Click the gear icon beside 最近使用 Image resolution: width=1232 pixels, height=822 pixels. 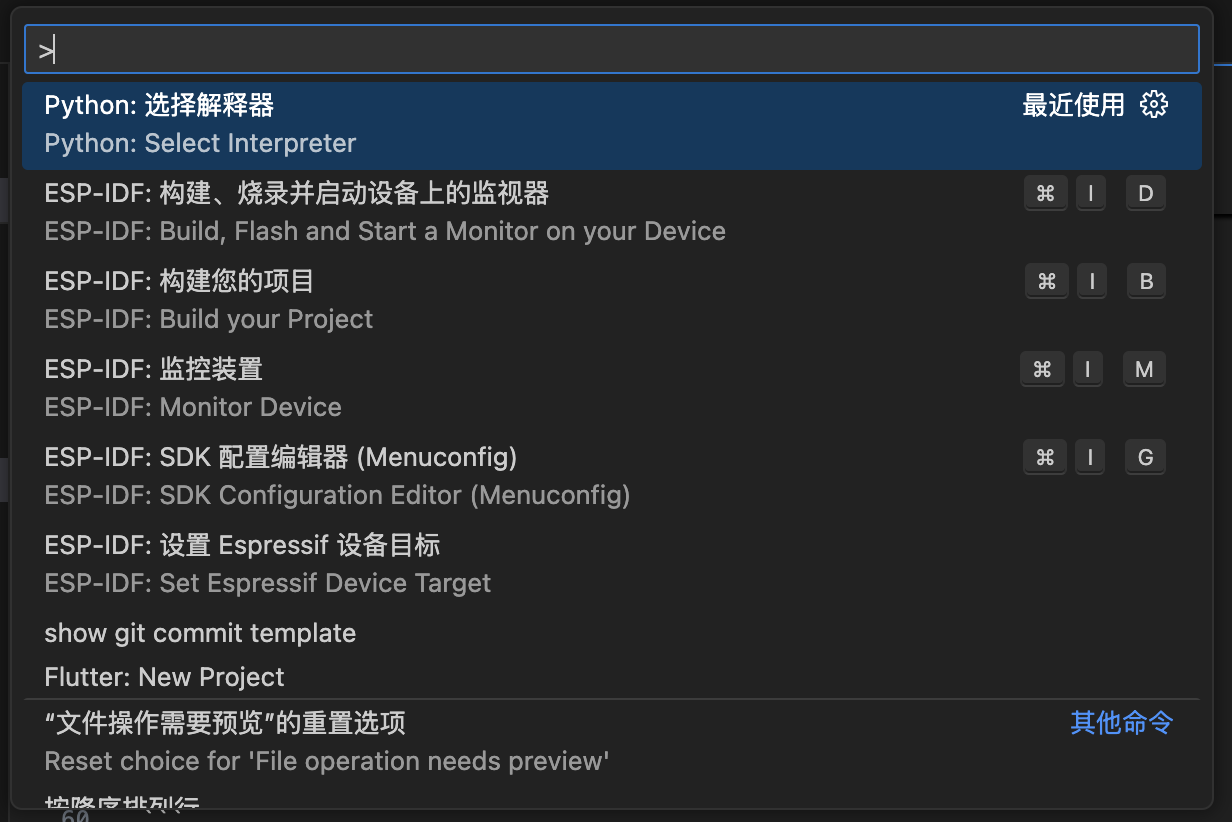point(1154,104)
